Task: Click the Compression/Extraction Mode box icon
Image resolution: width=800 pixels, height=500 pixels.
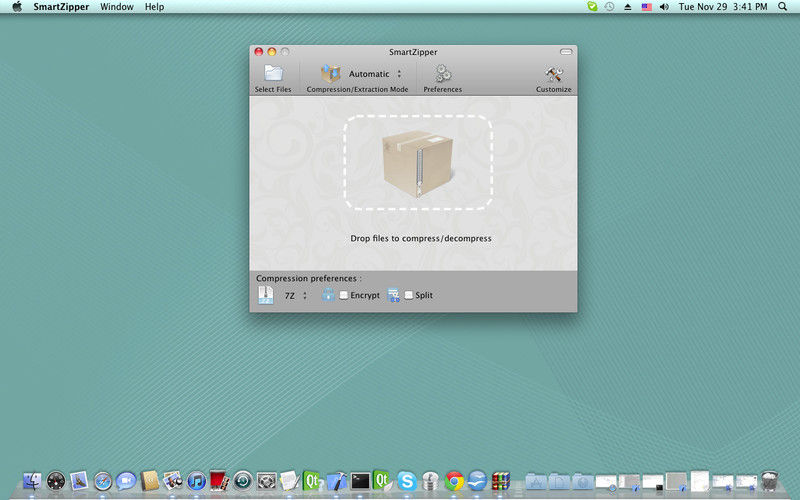Action: coord(331,73)
